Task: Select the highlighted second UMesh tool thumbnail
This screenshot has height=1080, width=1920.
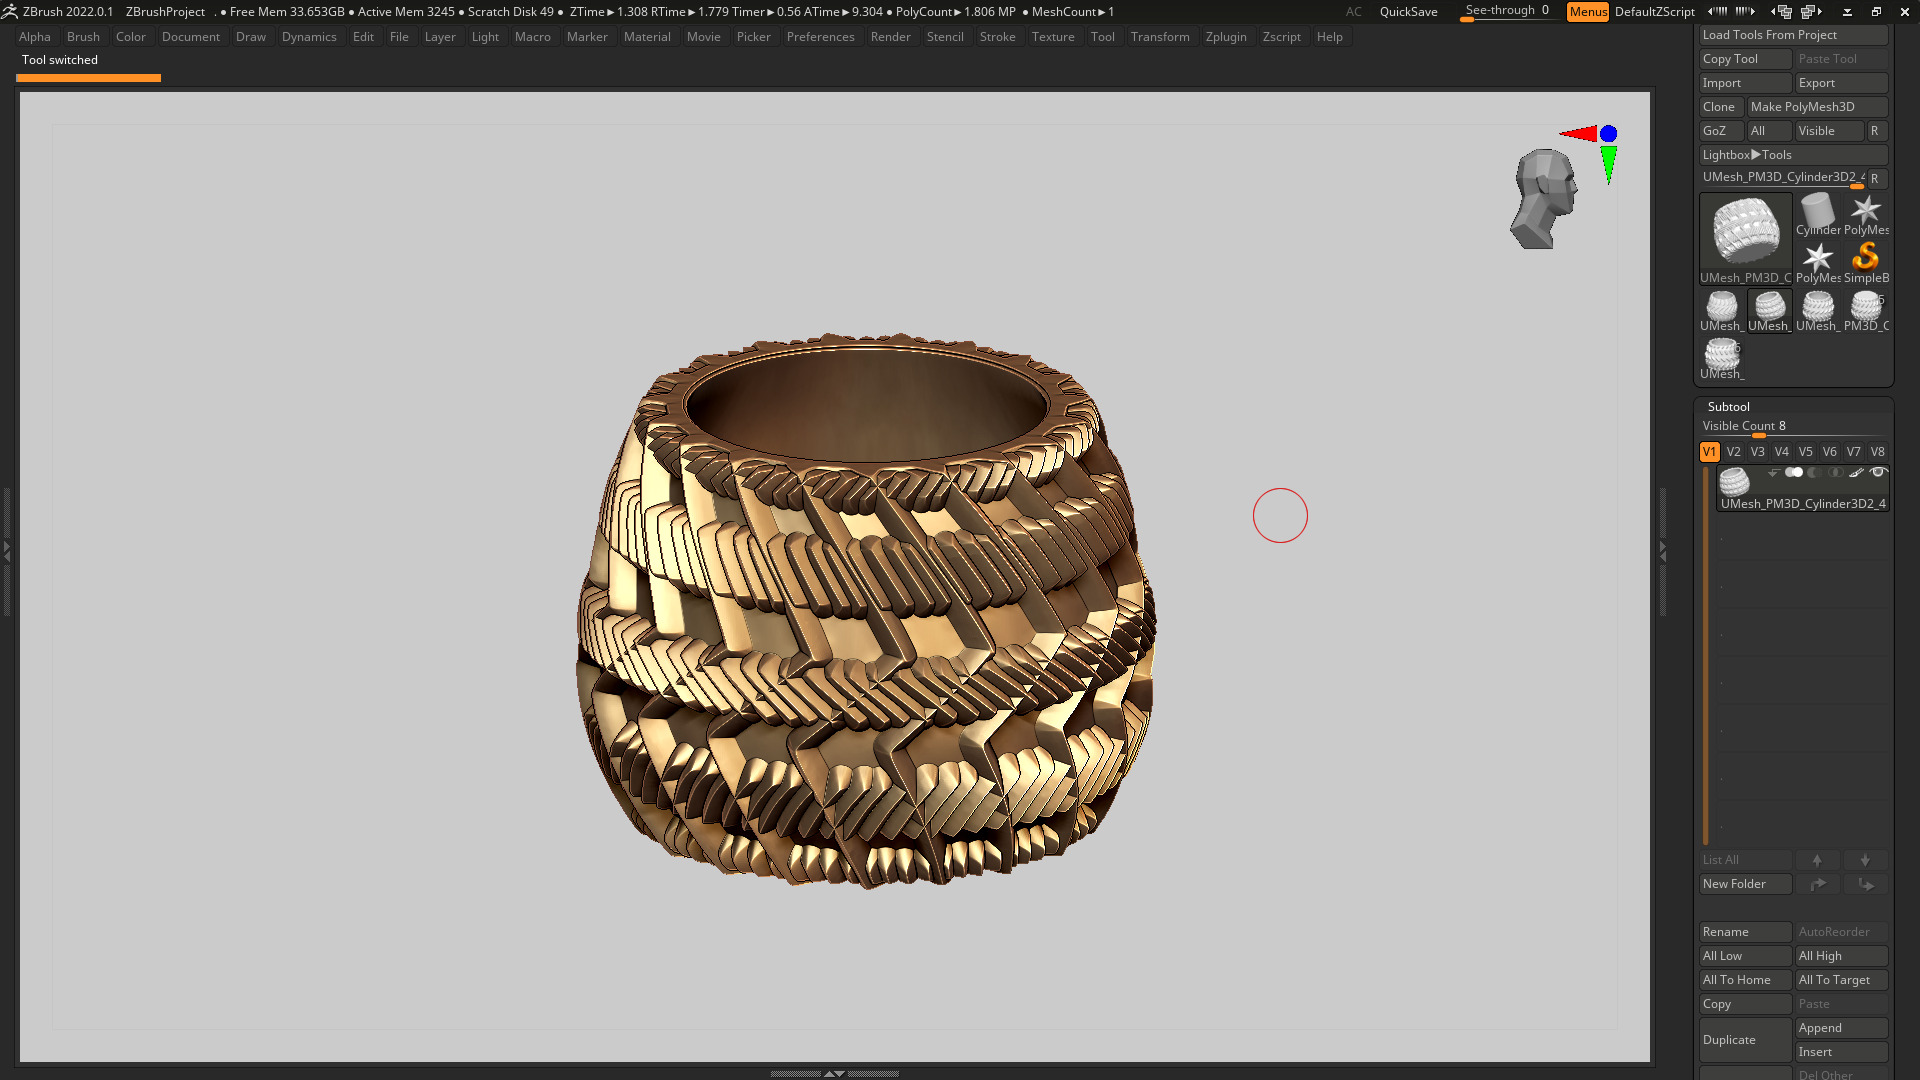Action: click(x=1769, y=310)
